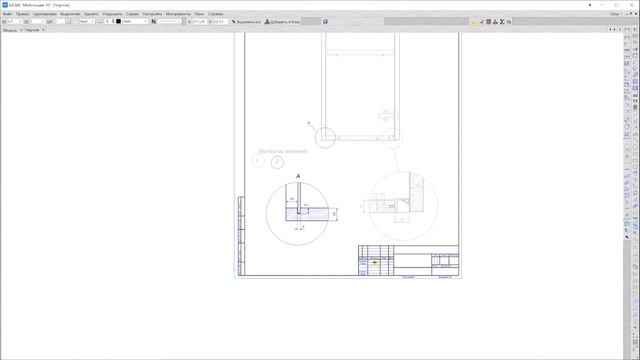Switch to the Модель tab
This screenshot has height=360, width=640.
coord(10,30)
